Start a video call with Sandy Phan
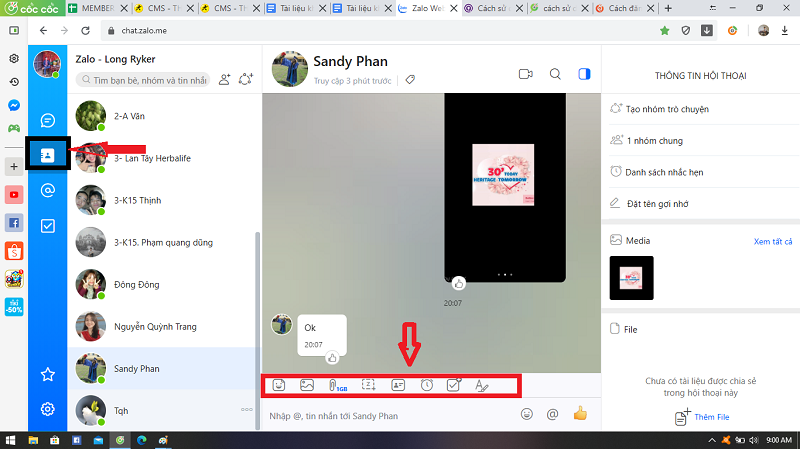Screen dimensions: 800x449 (526, 74)
